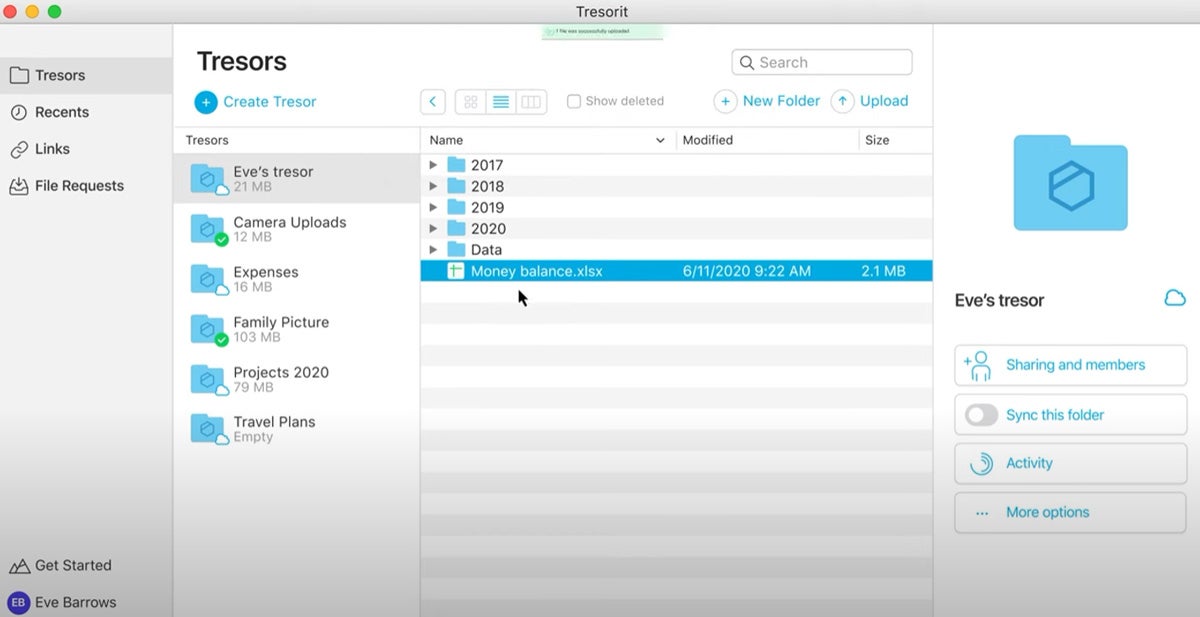This screenshot has width=1200, height=617.
Task: Click Camera Uploads tresor folder icon
Action: (x=208, y=229)
